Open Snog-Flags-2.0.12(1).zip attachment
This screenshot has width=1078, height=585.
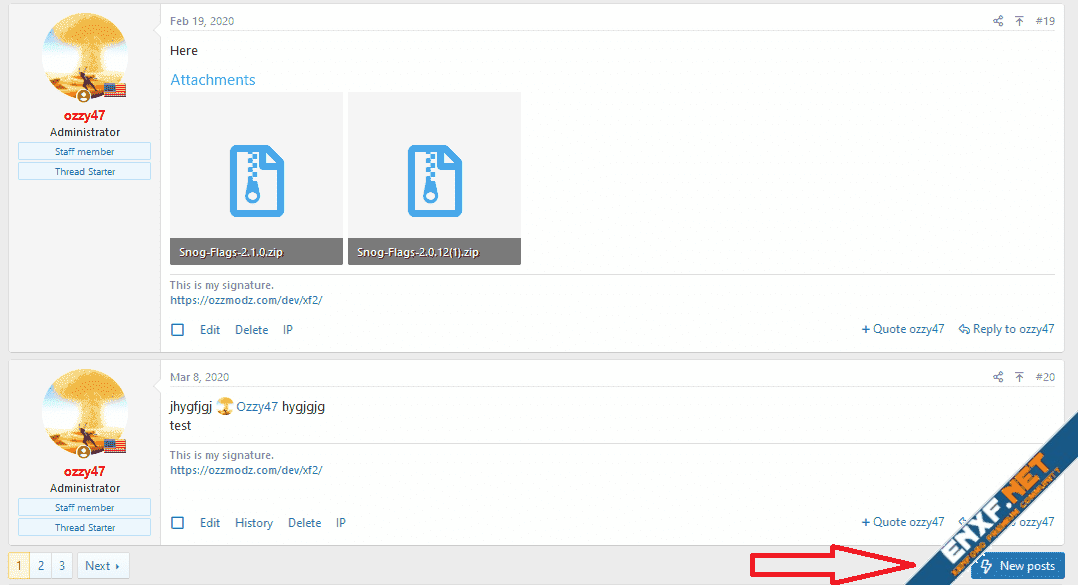[x=434, y=179]
